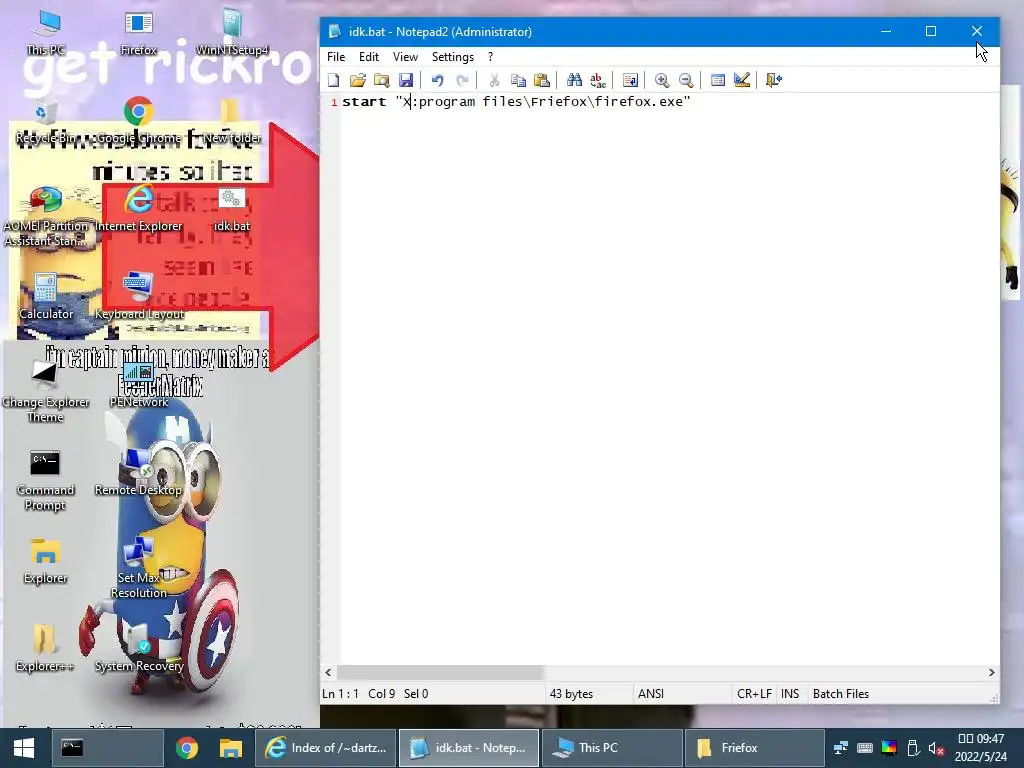Viewport: 1024px width, 768px height.
Task: Click the horizontal scrollbar right arrow
Action: point(991,672)
